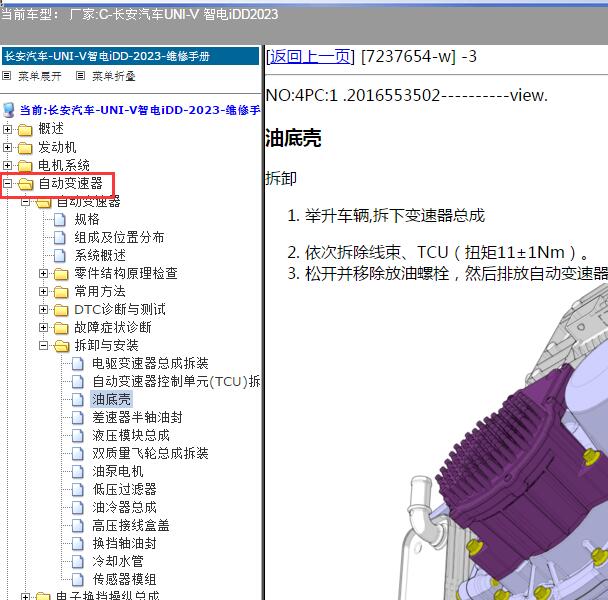Click the 故障症状诊断 folder icon
The height and width of the screenshot is (600, 608).
pos(61,328)
